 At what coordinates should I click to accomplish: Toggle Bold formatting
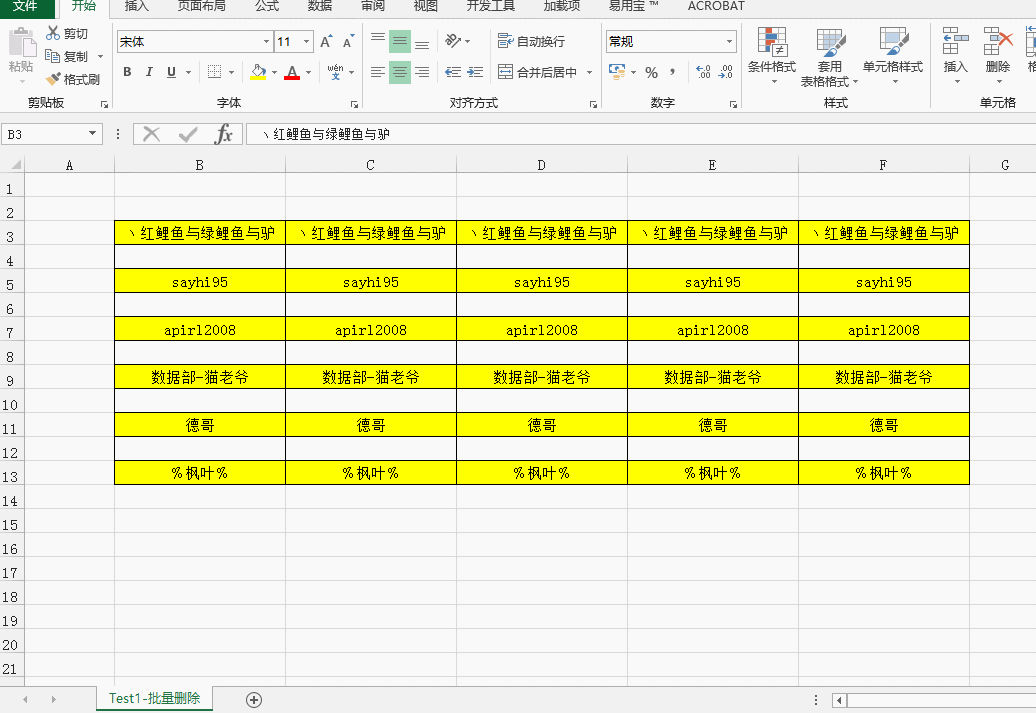tap(127, 72)
